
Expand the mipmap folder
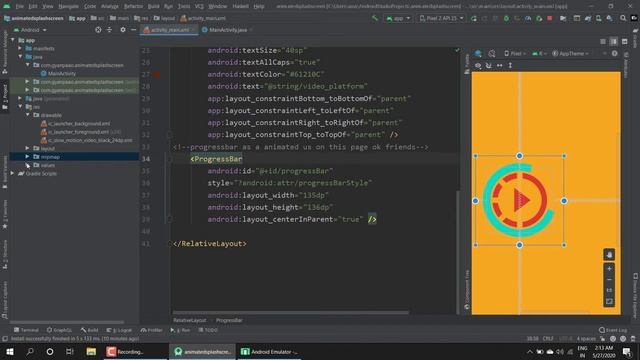click(27, 157)
